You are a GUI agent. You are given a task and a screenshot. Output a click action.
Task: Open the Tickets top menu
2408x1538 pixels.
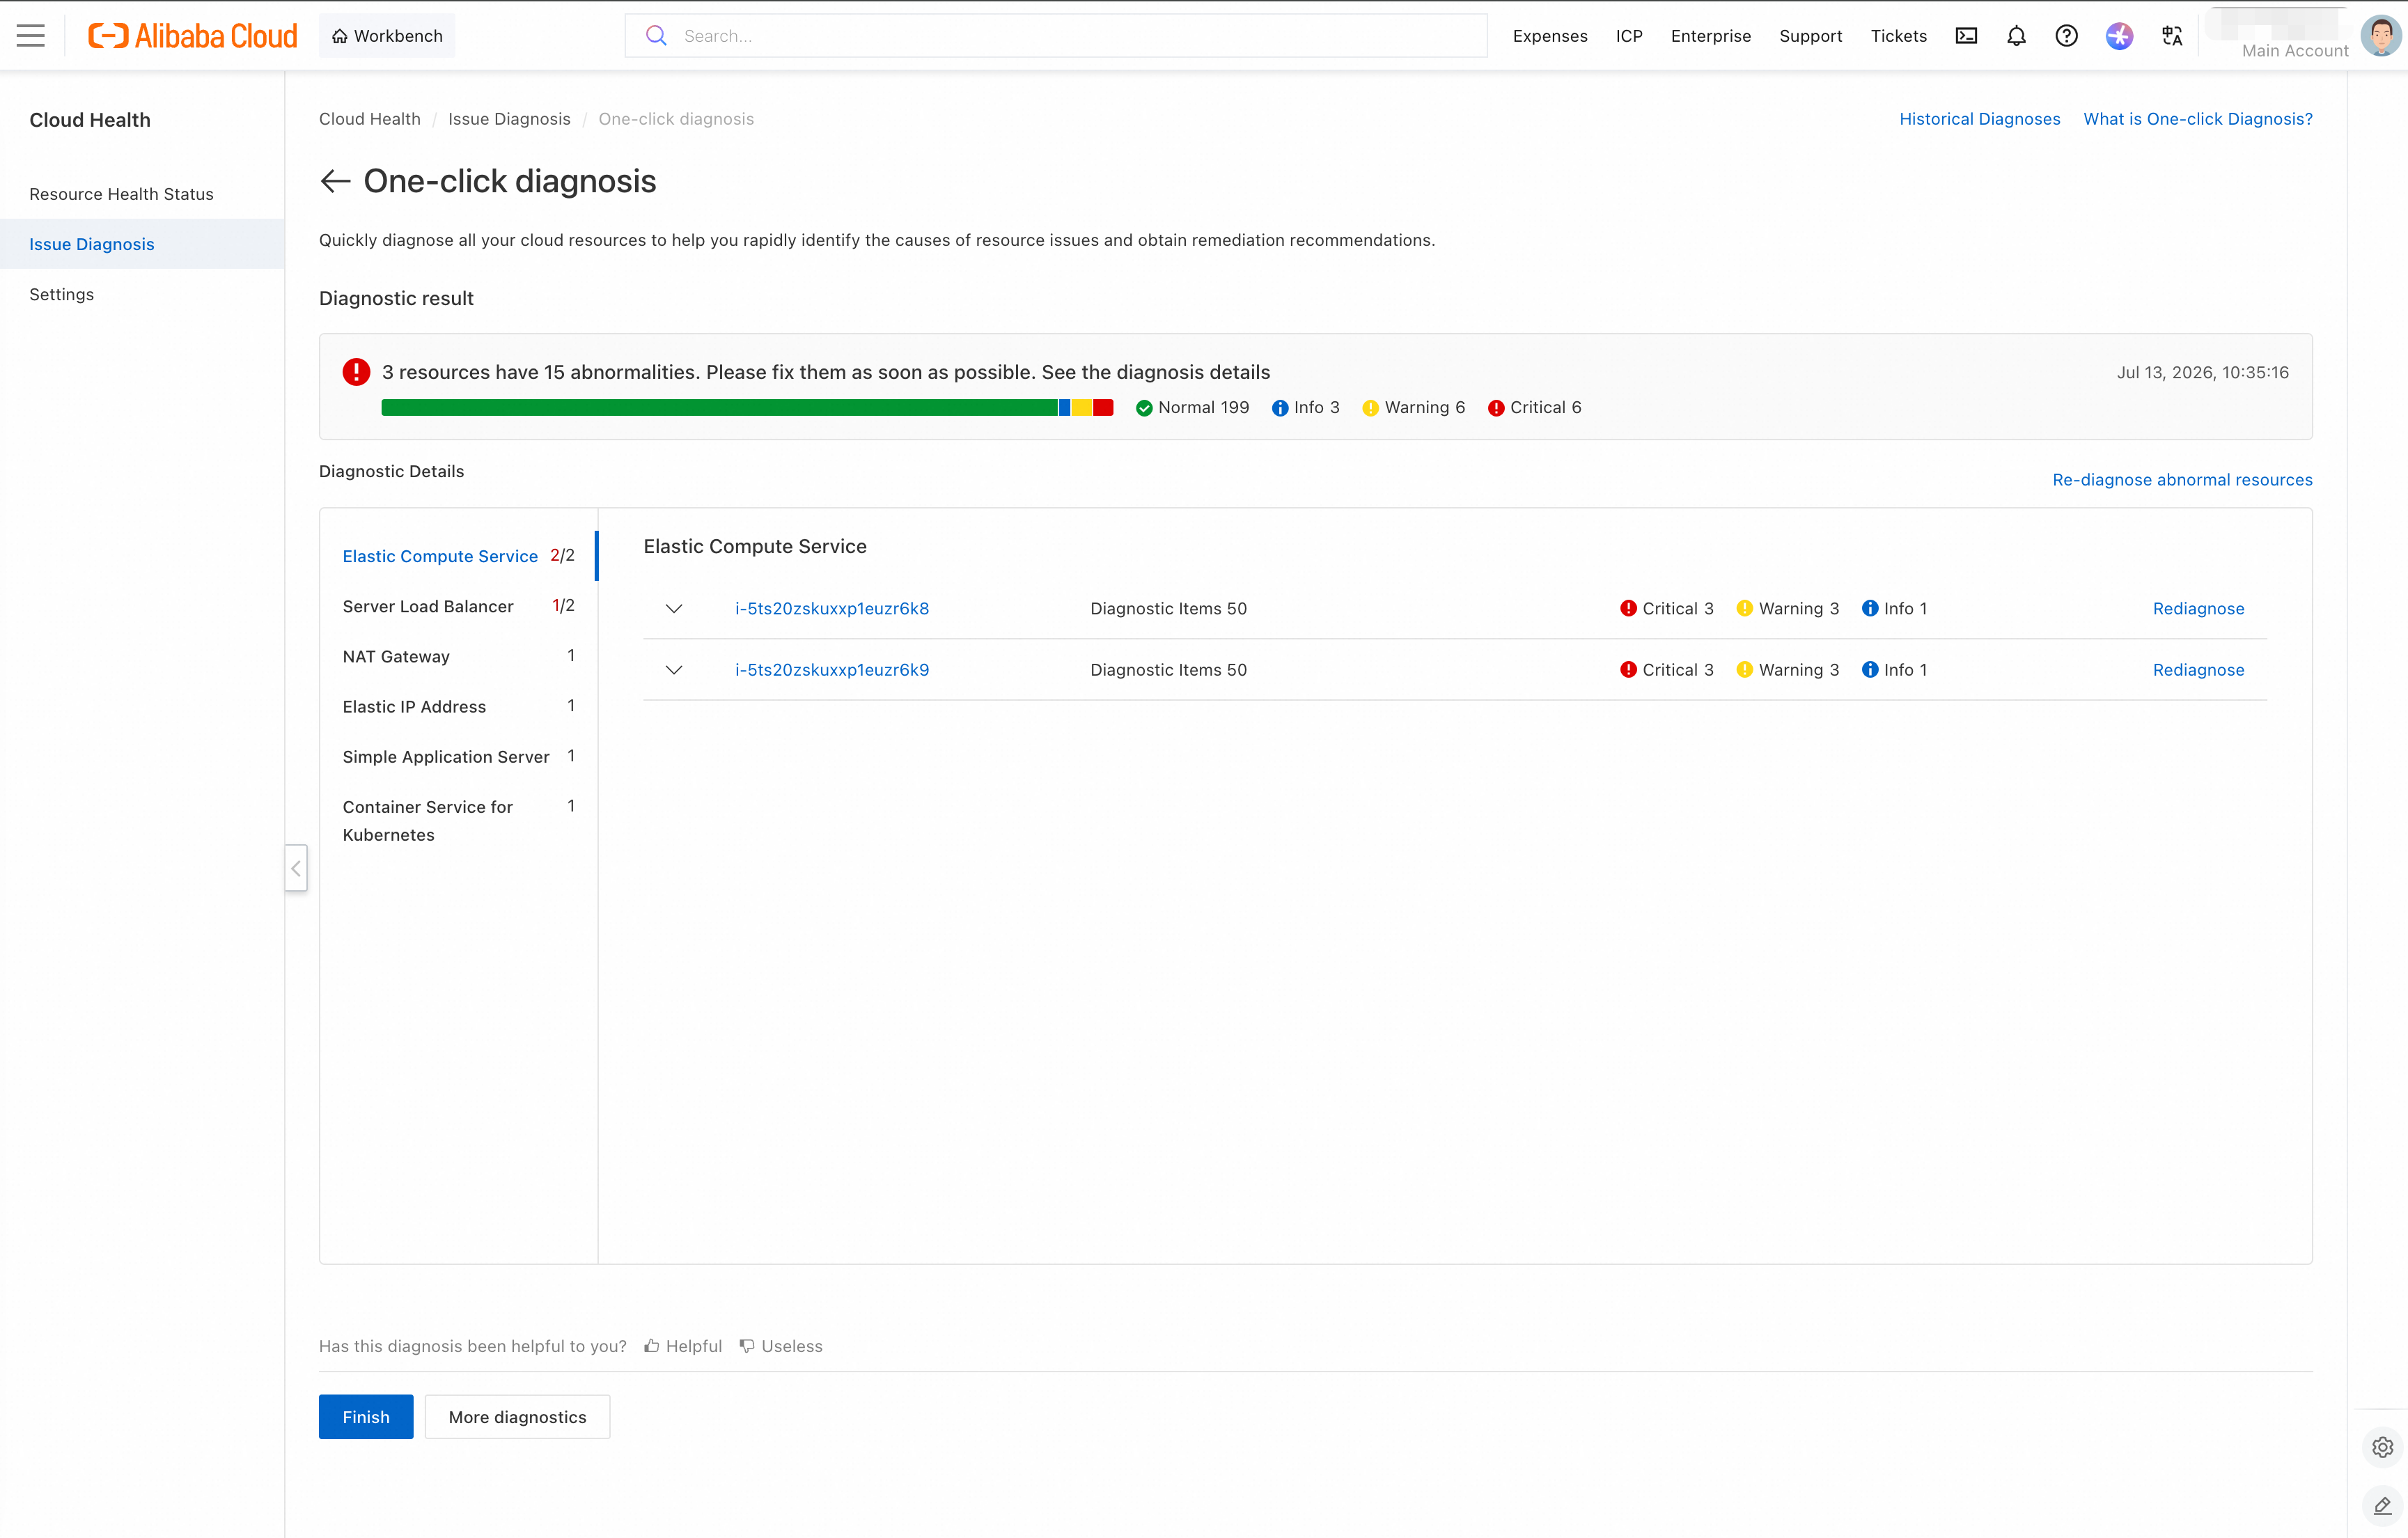[x=1898, y=36]
